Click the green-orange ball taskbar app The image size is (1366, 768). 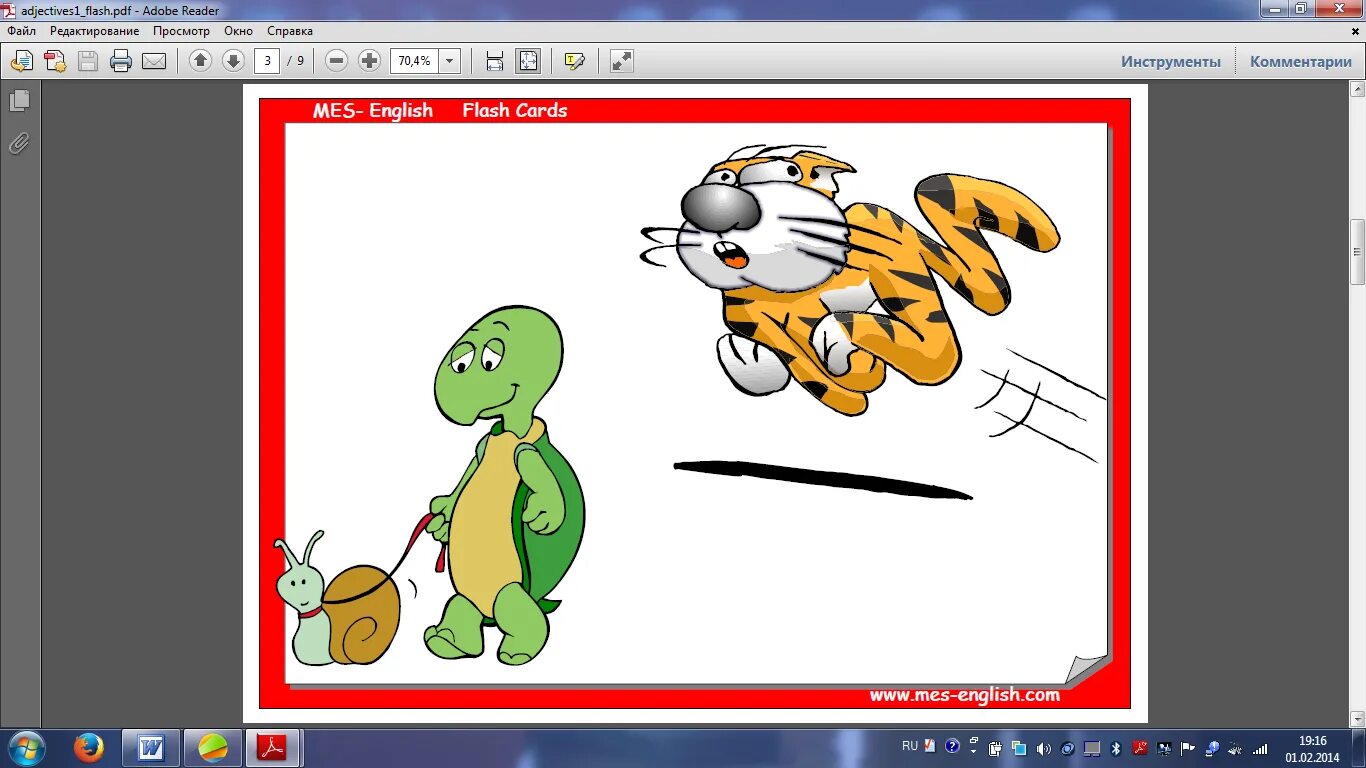point(213,748)
